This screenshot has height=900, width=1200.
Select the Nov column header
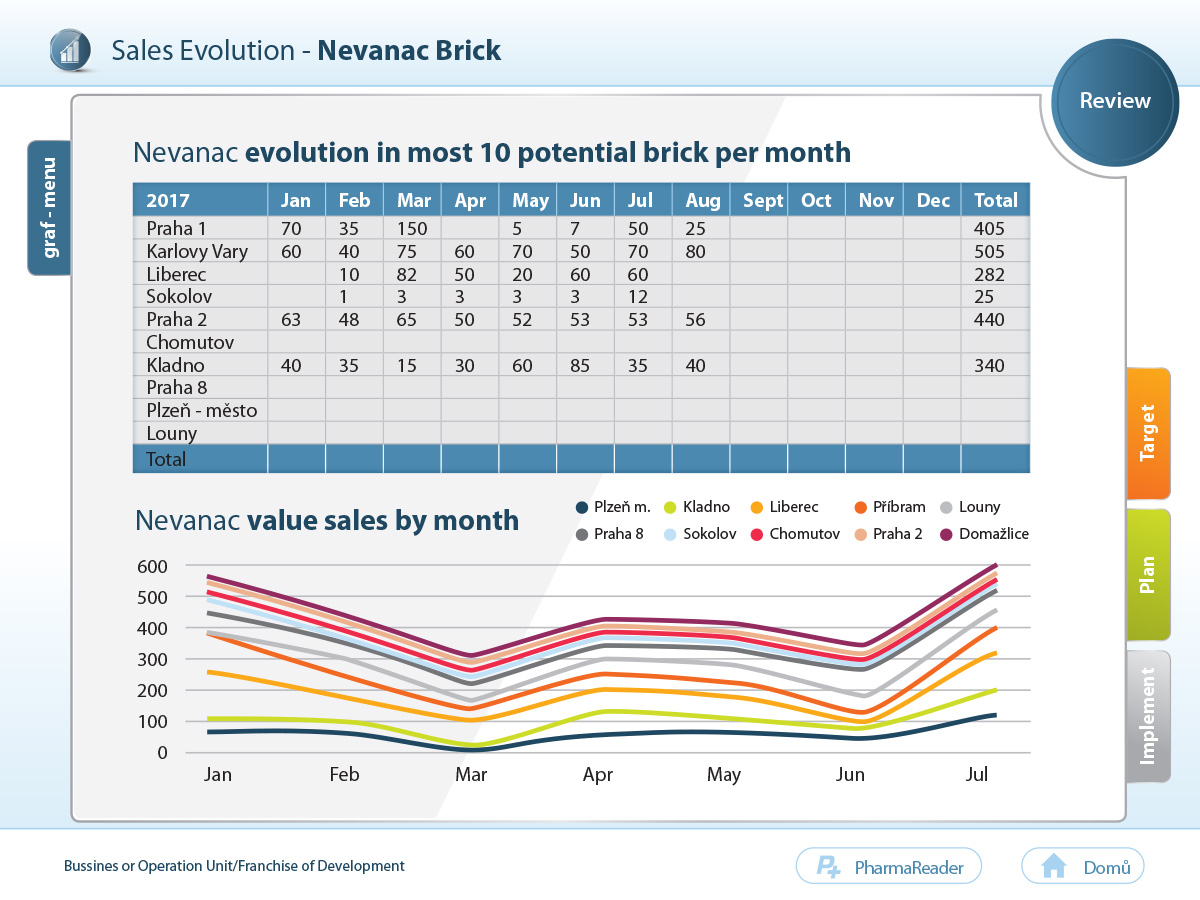[876, 199]
